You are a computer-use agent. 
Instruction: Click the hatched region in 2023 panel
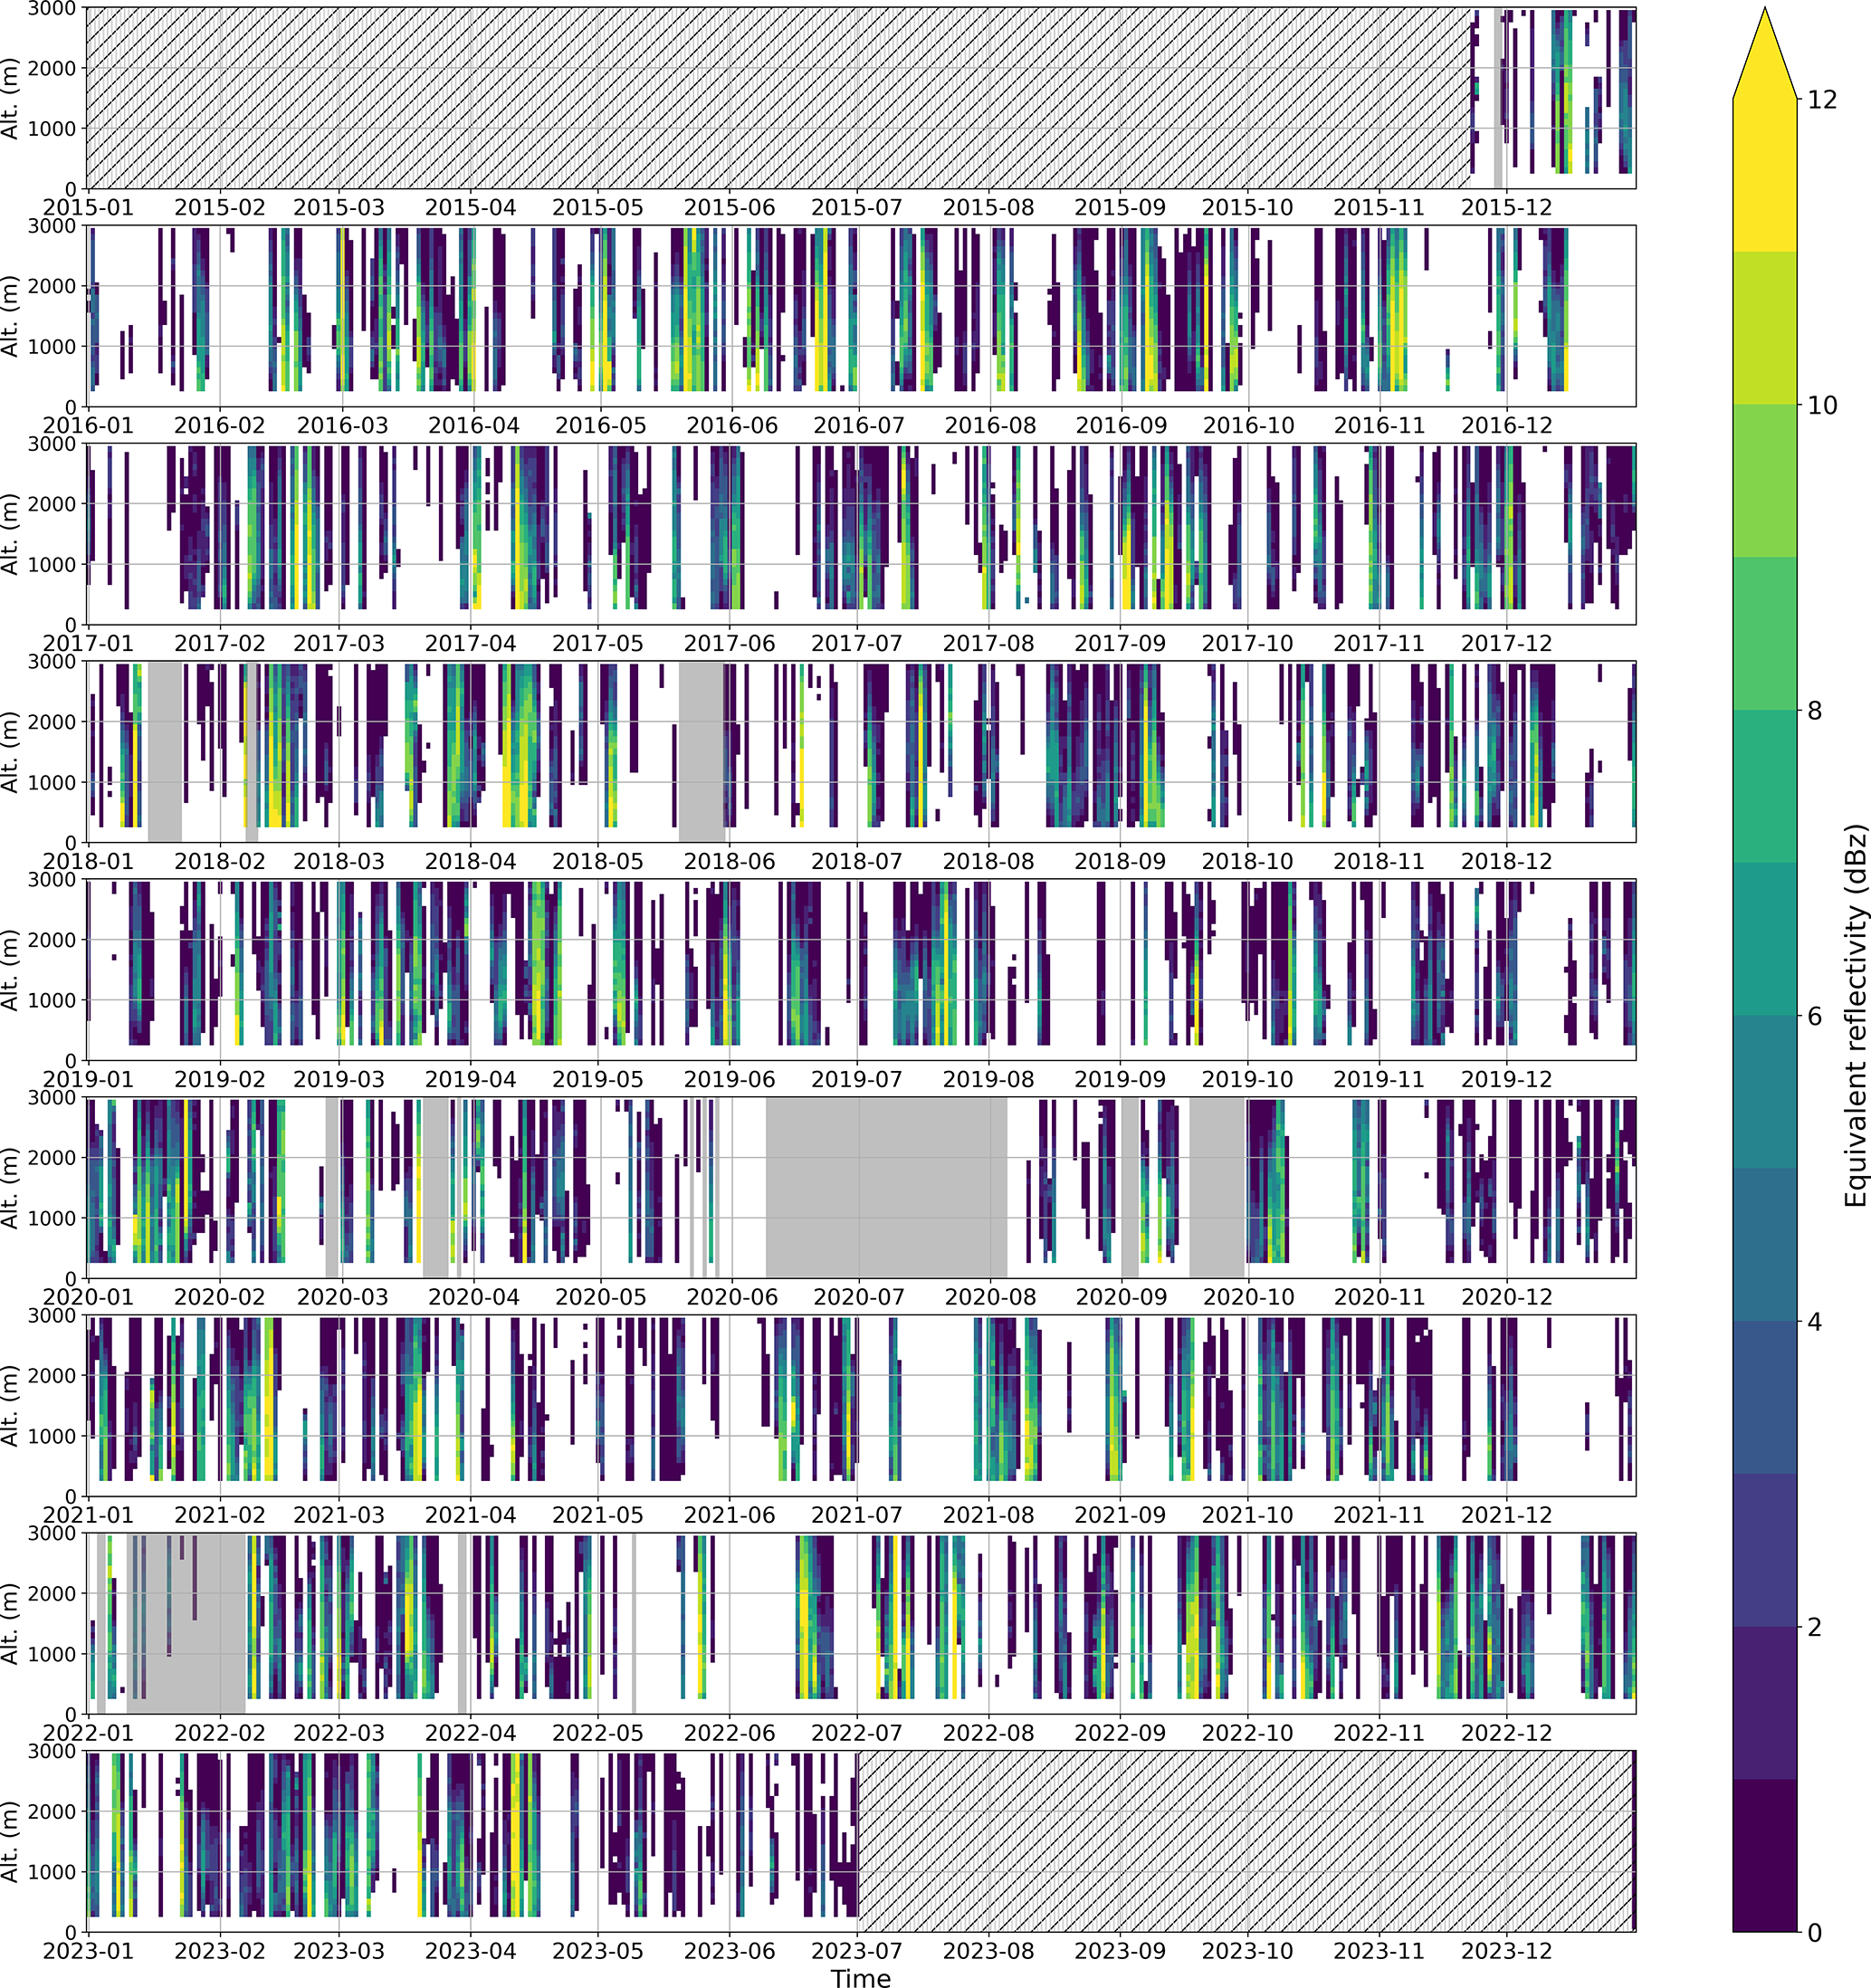pyautogui.click(x=1245, y=1840)
